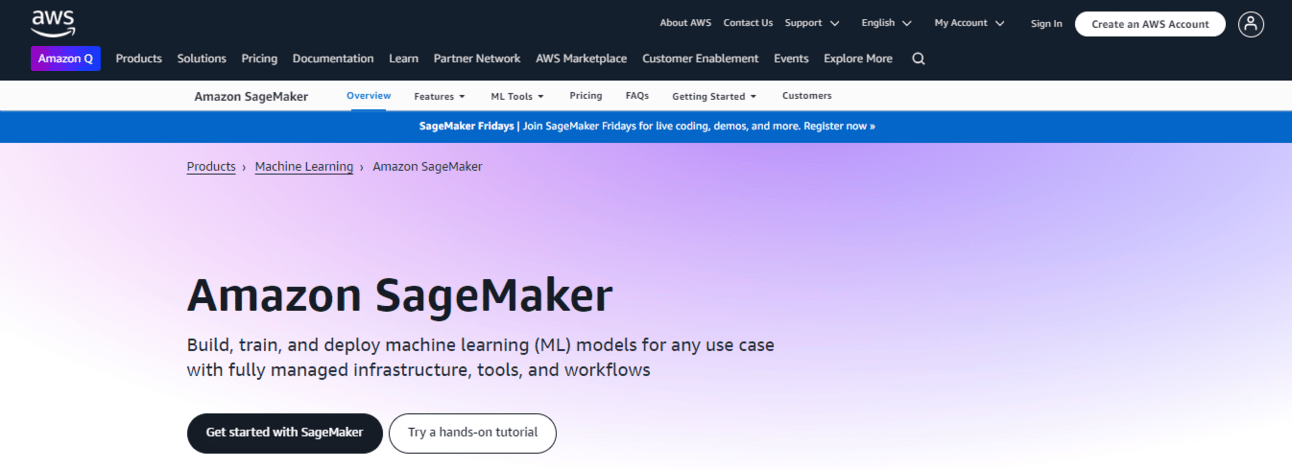Open the Products menu
The width and height of the screenshot is (1292, 469).
139,59
